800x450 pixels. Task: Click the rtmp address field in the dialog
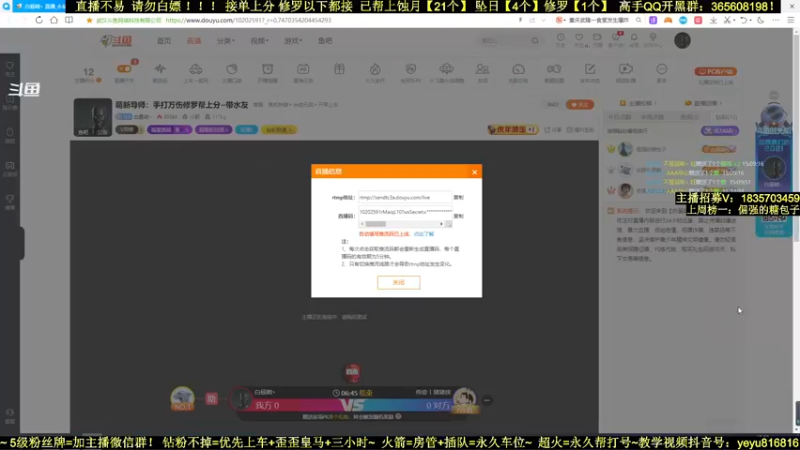[405, 197]
